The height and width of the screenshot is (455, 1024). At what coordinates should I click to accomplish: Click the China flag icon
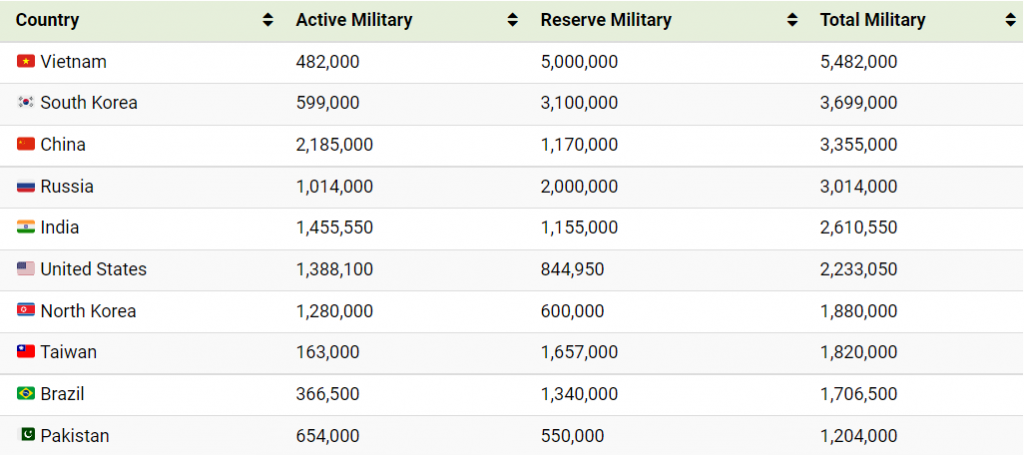[26, 145]
